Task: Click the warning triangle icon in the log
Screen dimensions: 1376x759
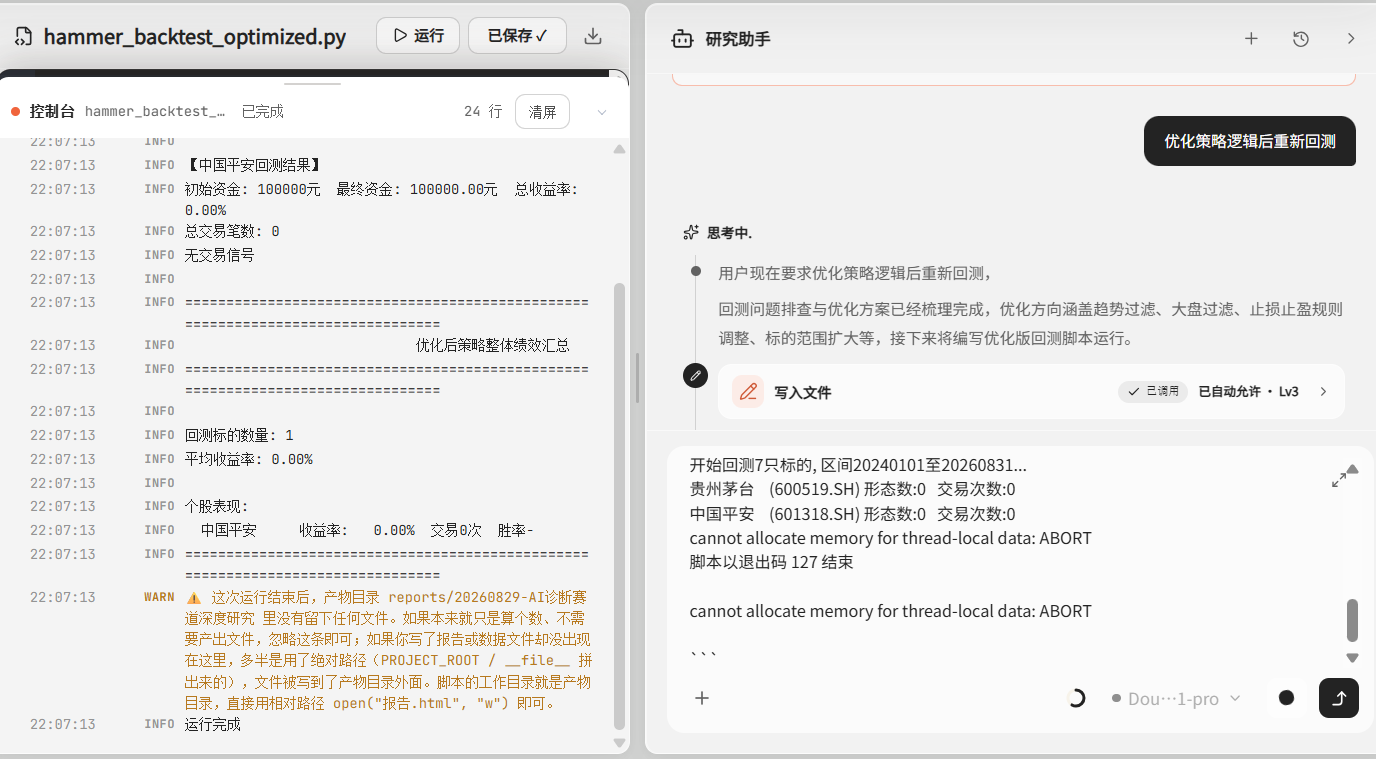Action: point(194,597)
